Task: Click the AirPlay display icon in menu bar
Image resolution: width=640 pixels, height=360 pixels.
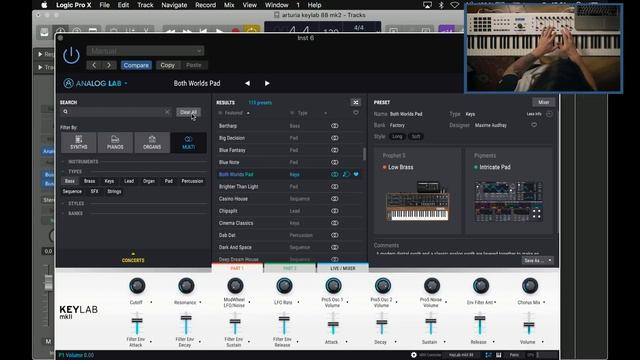Action: point(427,5)
